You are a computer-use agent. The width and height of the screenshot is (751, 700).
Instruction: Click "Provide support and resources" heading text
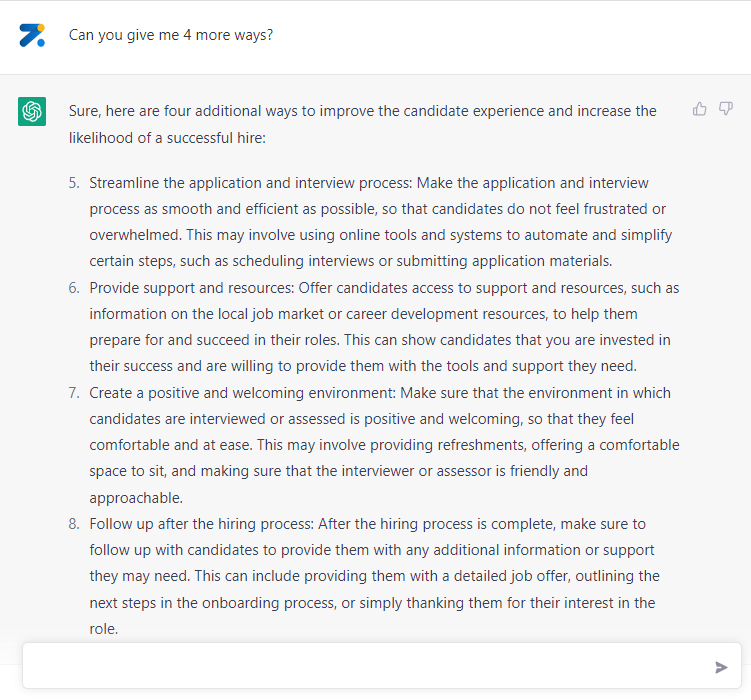pos(192,288)
